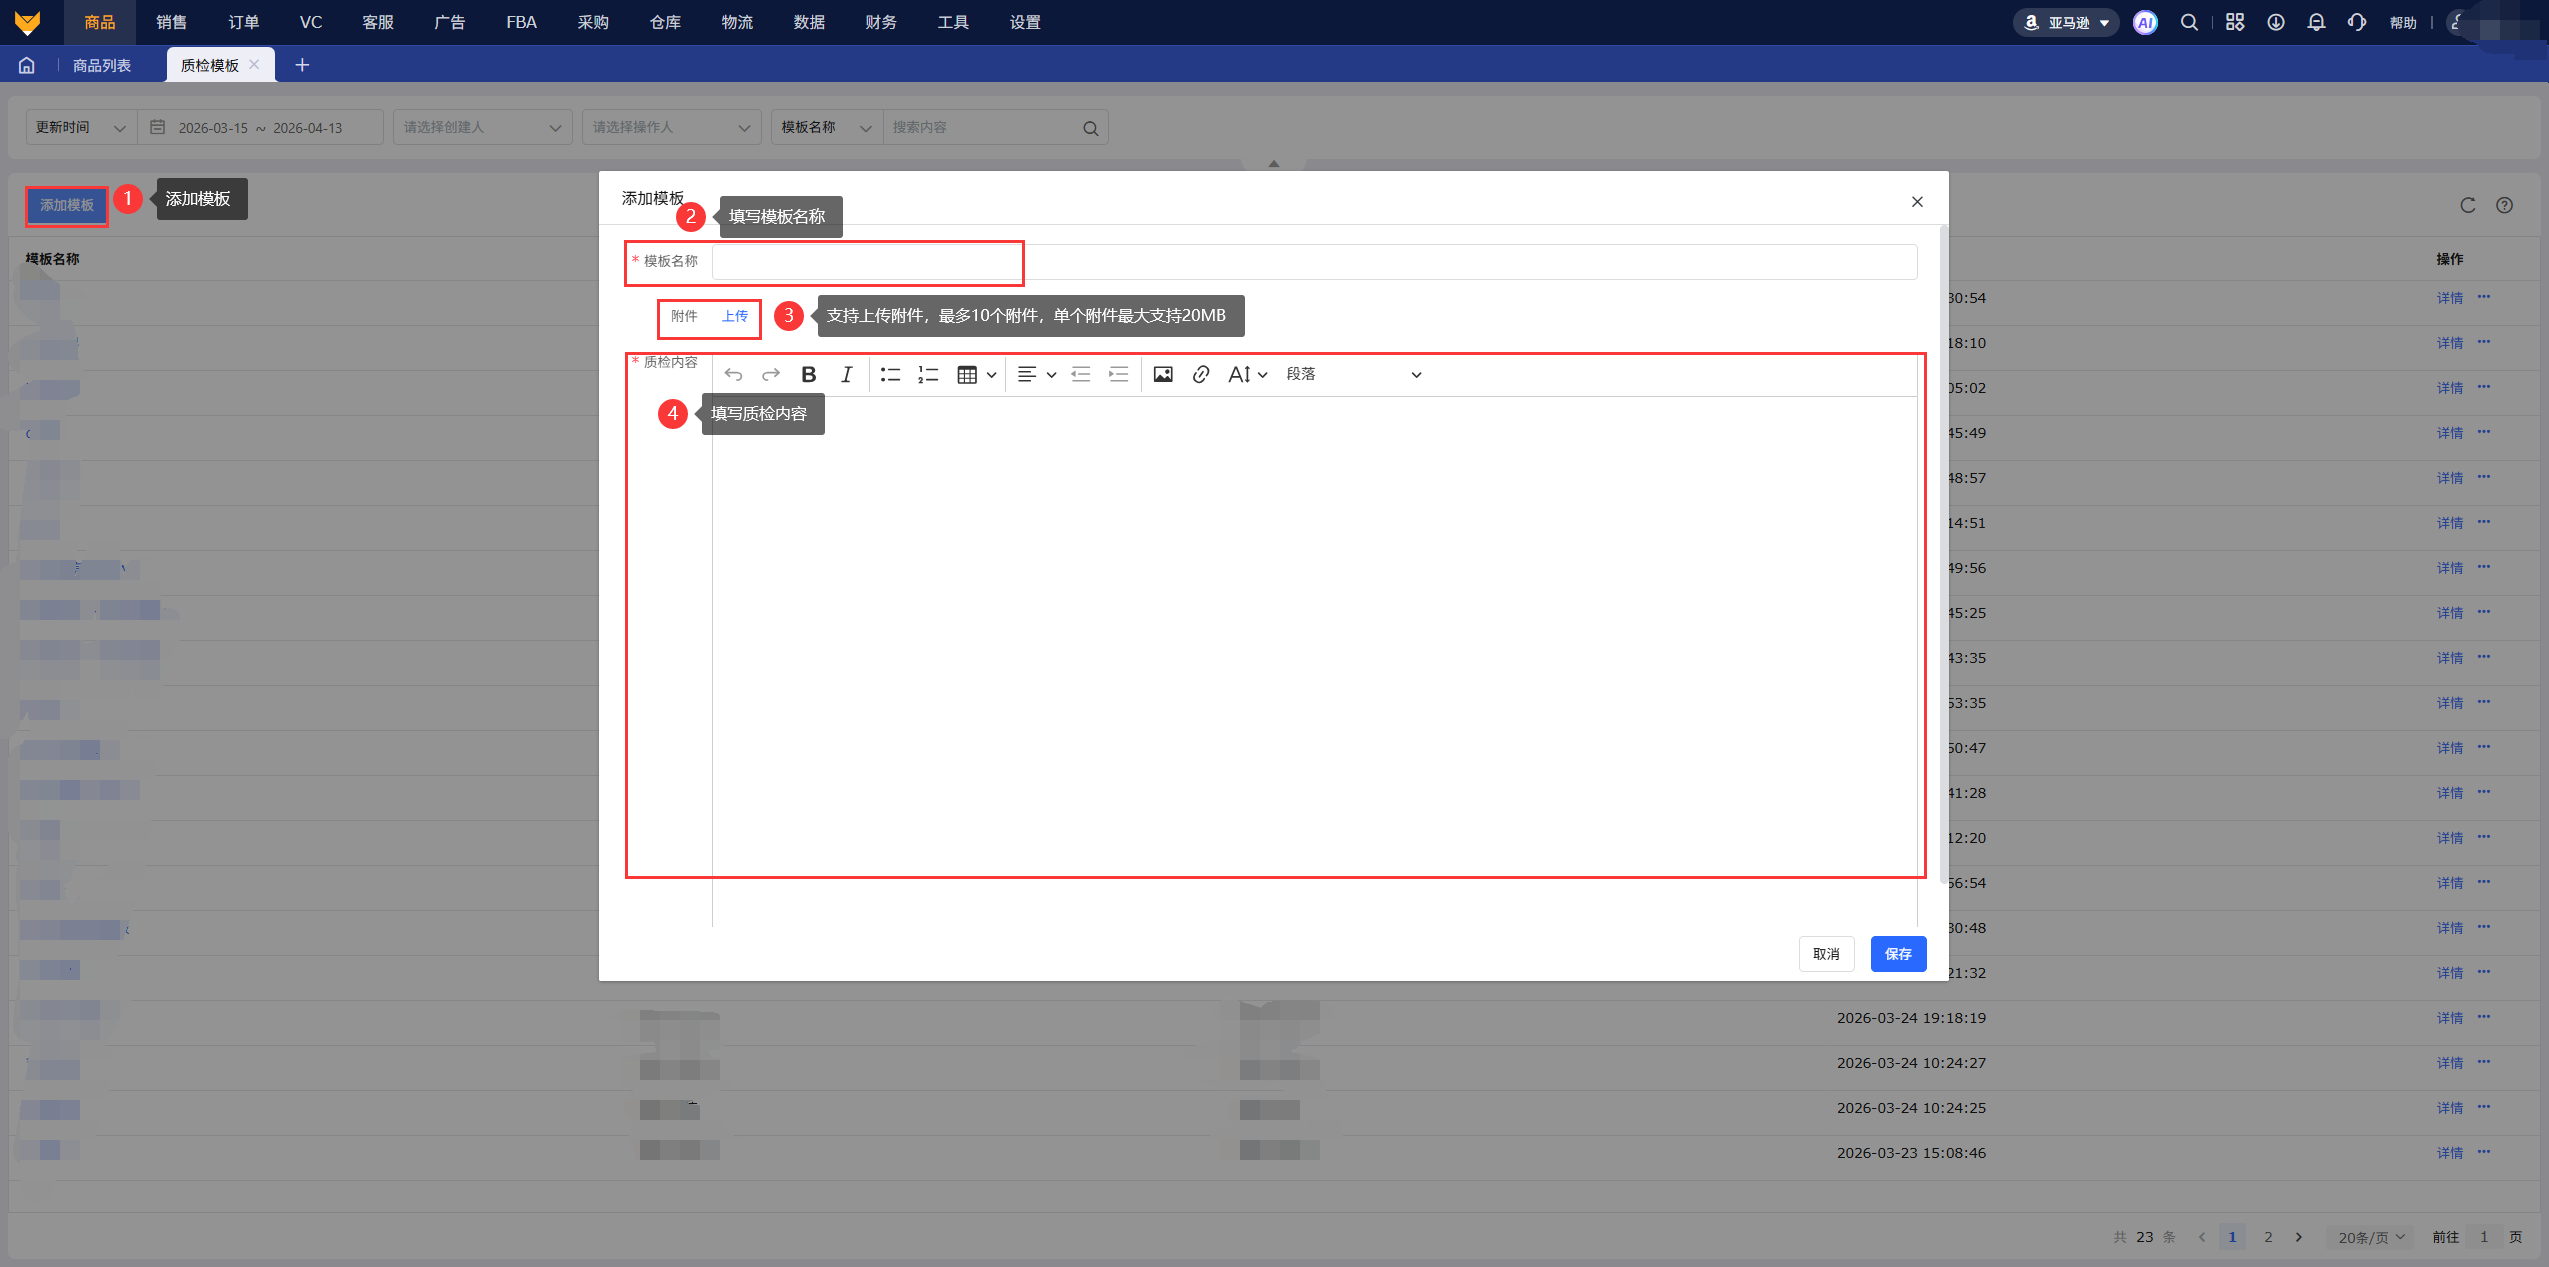Click 上传 to upload attachment
Image resolution: width=2549 pixels, height=1267 pixels.
[x=734, y=316]
